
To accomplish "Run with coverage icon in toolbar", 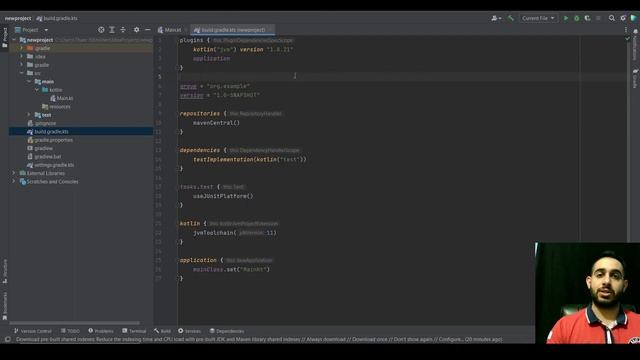I will [x=587, y=18].
